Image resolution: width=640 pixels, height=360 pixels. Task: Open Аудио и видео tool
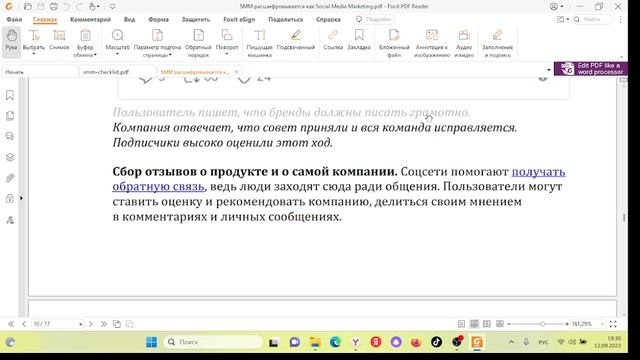coord(464,43)
